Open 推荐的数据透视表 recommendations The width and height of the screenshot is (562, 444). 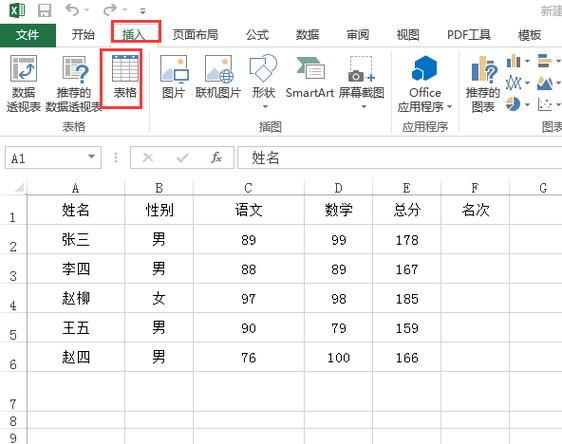click(74, 83)
